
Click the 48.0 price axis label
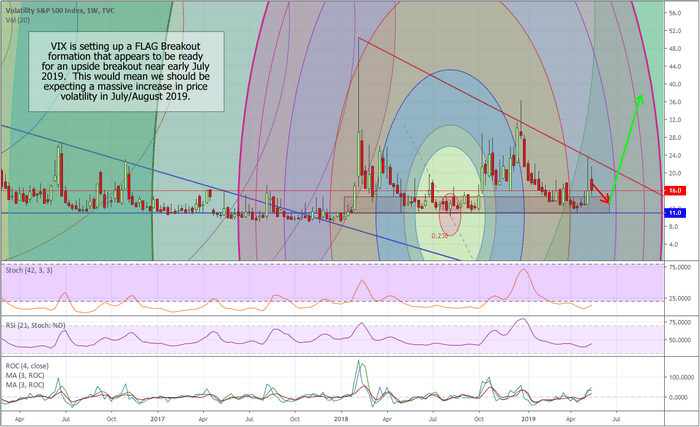675,49
